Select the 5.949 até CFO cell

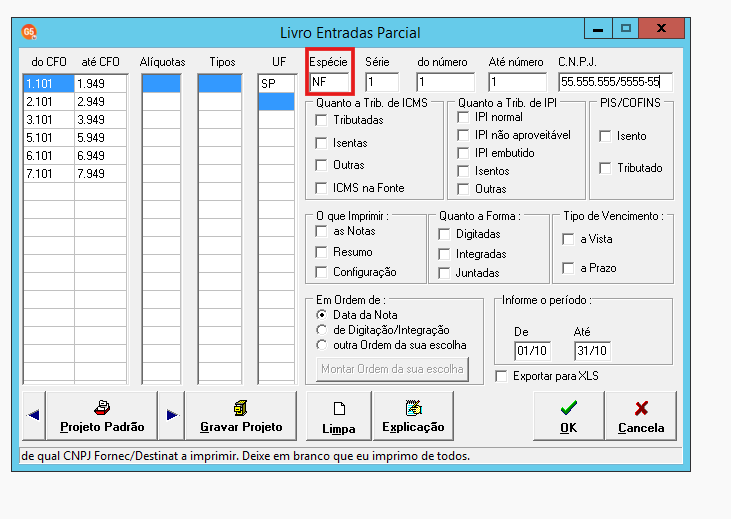coord(100,138)
